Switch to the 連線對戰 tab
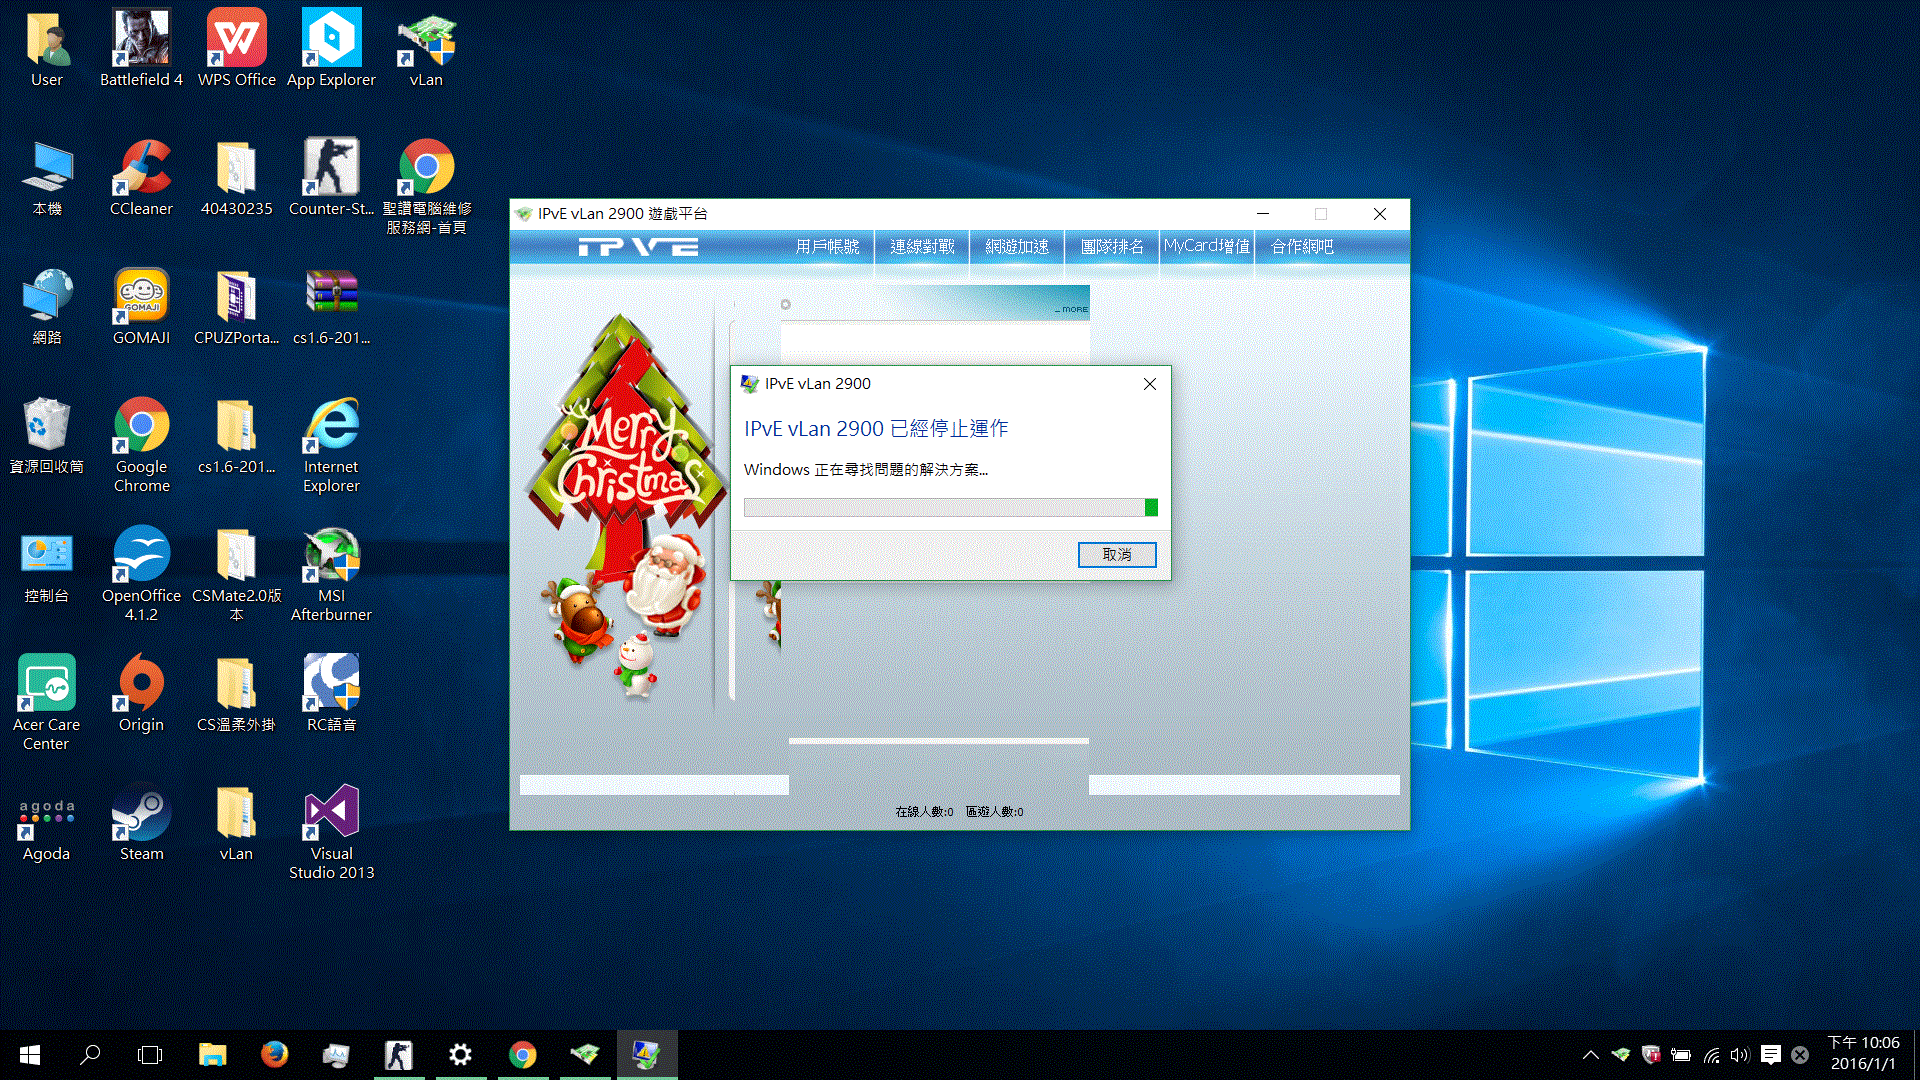 pyautogui.click(x=922, y=246)
